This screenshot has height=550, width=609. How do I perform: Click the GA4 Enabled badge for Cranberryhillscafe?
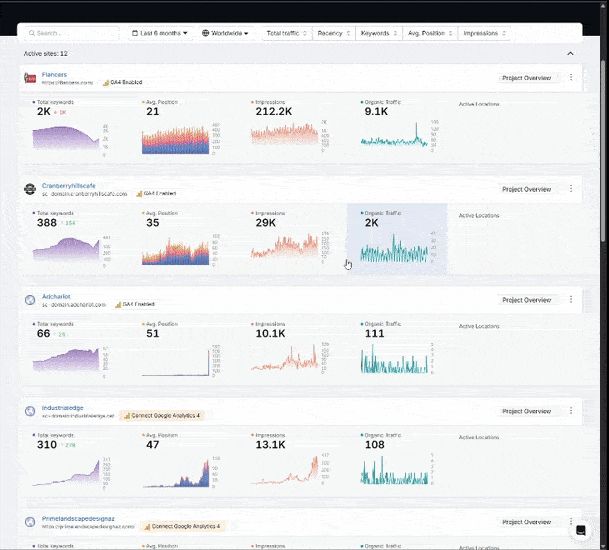tap(156, 193)
